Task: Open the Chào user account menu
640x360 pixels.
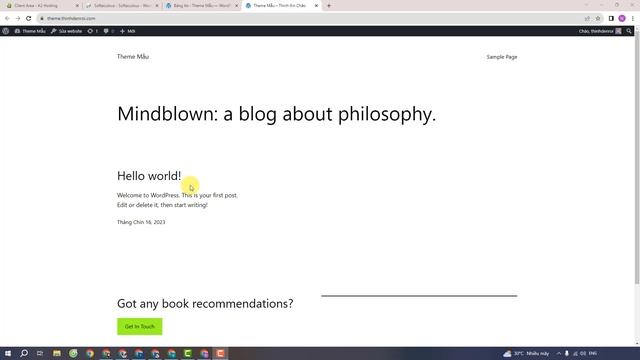Action: (600, 31)
